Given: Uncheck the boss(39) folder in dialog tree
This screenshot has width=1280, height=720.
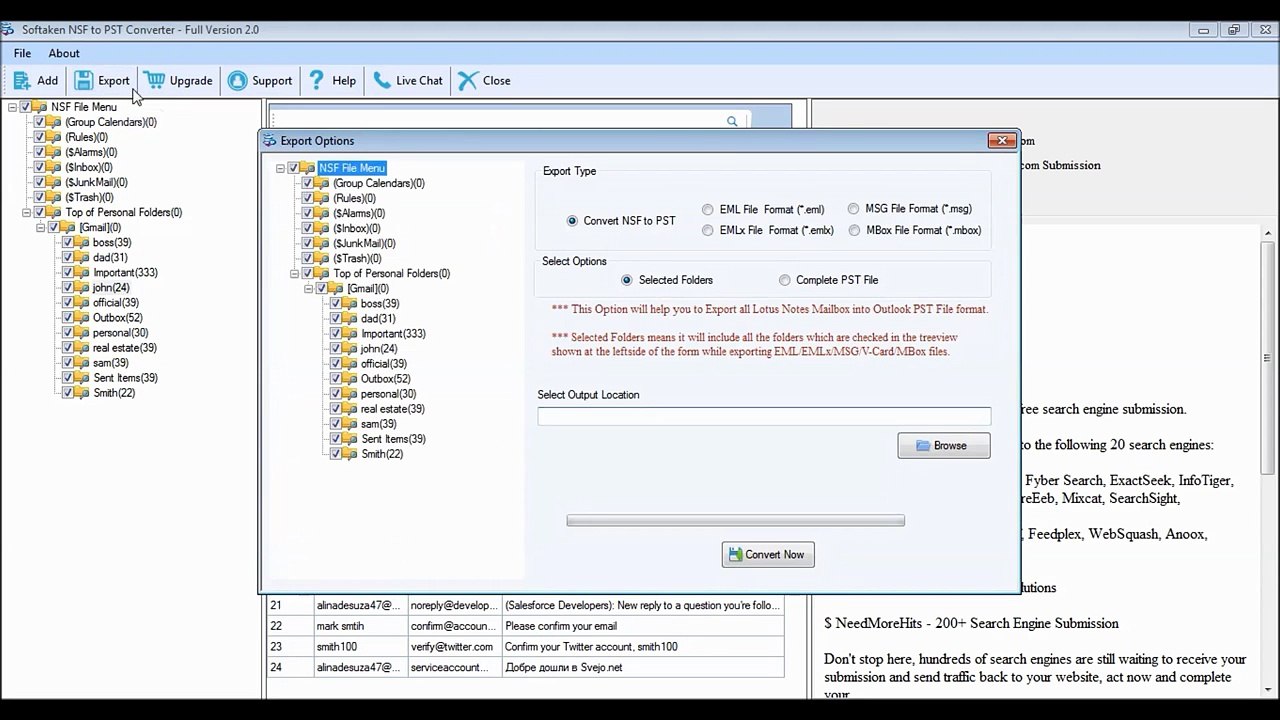Looking at the screenshot, I should click(x=335, y=304).
